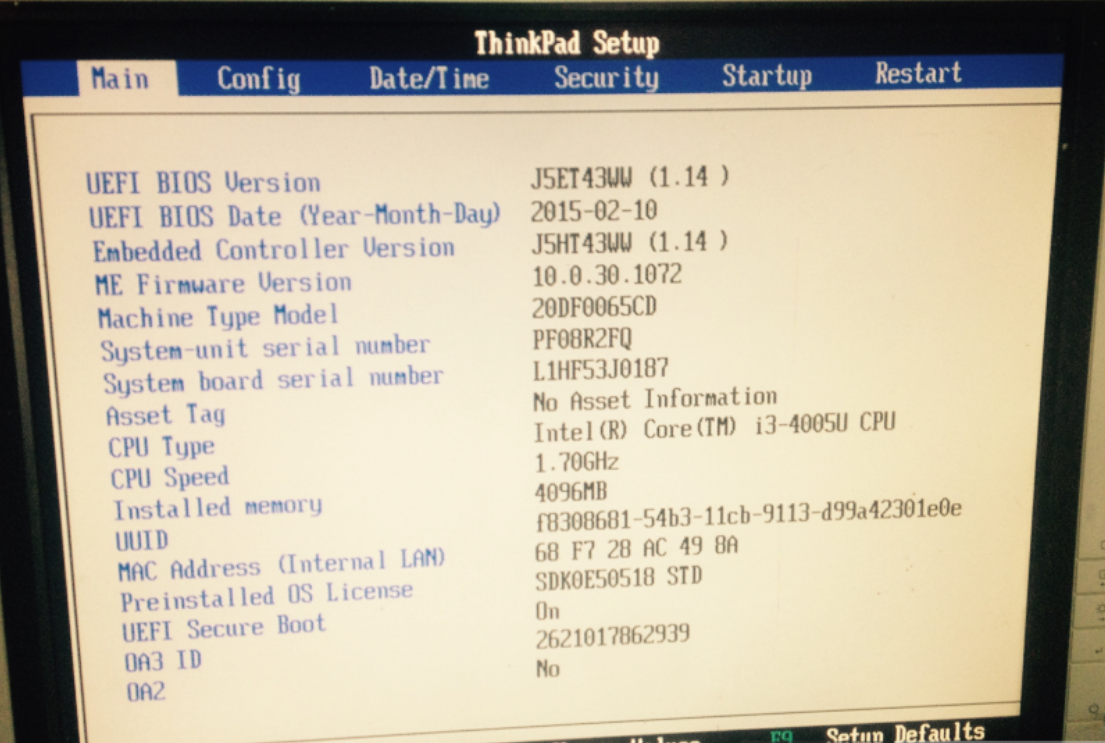Click the CPU Speed label

(x=170, y=477)
